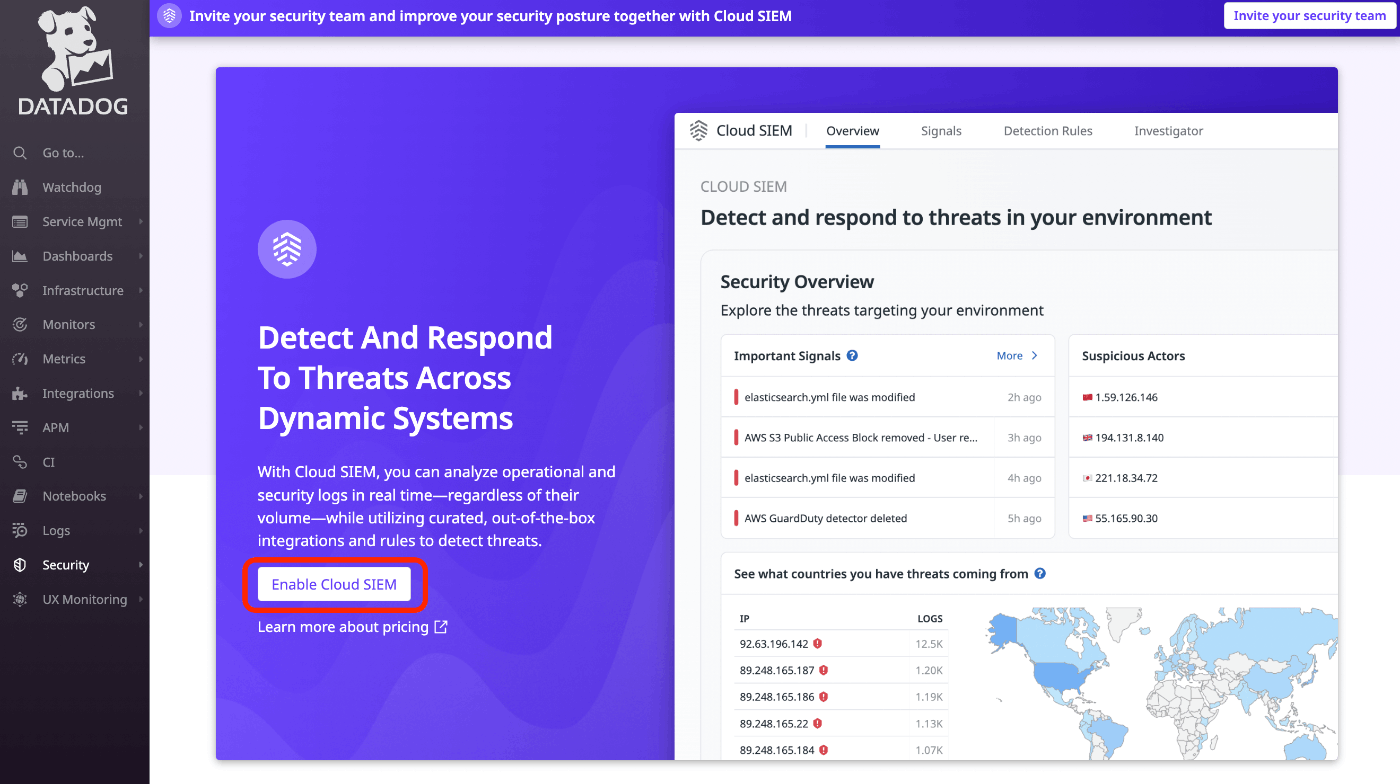Click the alert icon beside 89.248.165.187
This screenshot has height=784, width=1400.
tap(823, 670)
